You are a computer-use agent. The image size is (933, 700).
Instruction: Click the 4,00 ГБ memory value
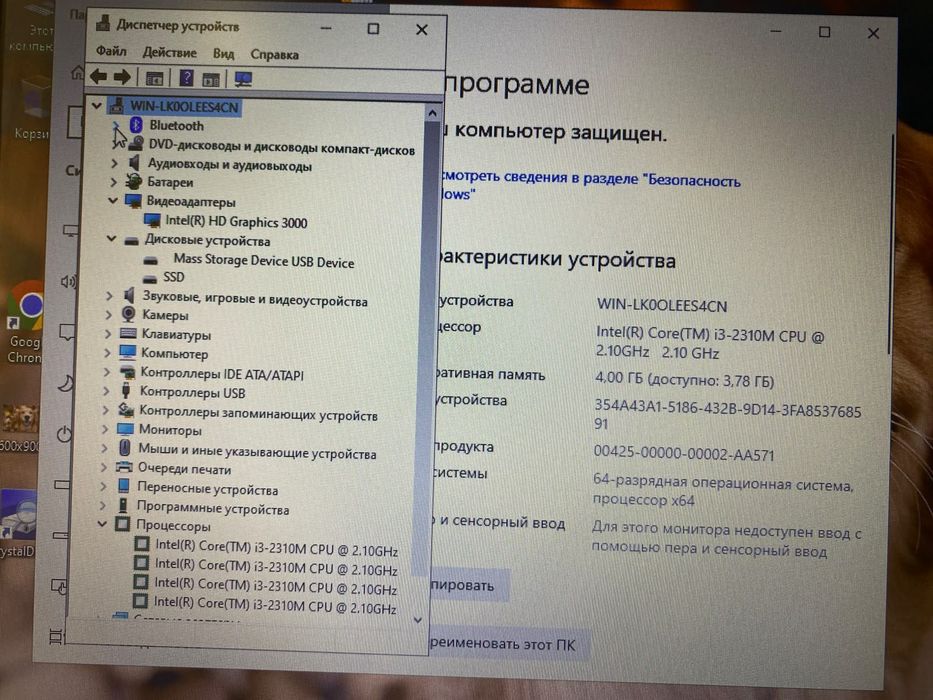click(x=684, y=379)
